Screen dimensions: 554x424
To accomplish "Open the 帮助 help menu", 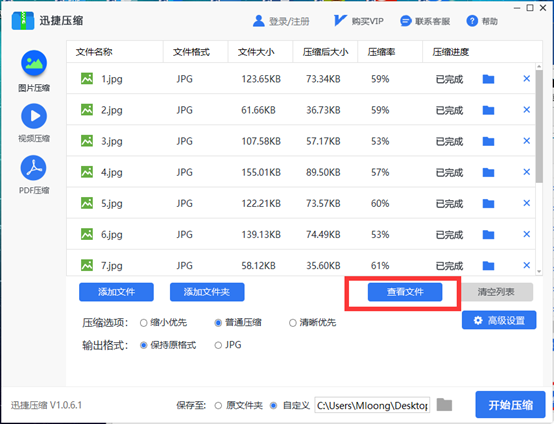I will [x=482, y=21].
